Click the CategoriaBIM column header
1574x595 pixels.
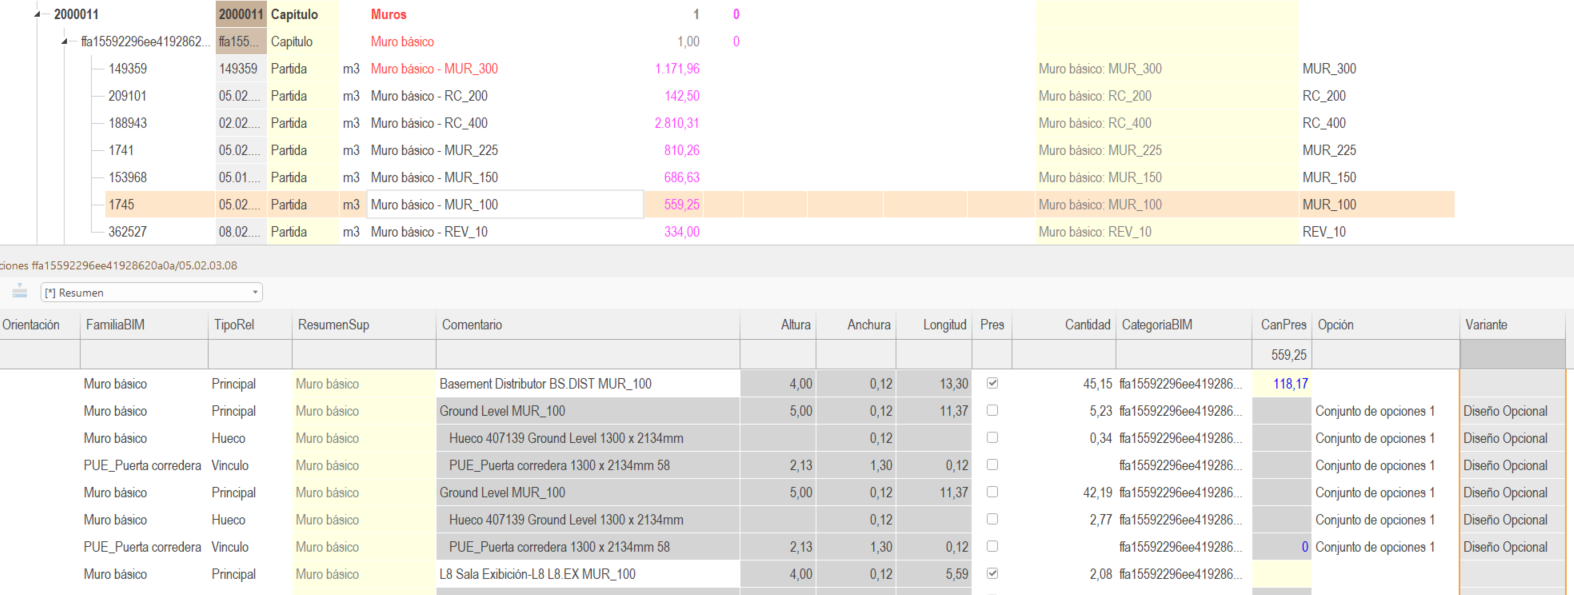click(1185, 325)
